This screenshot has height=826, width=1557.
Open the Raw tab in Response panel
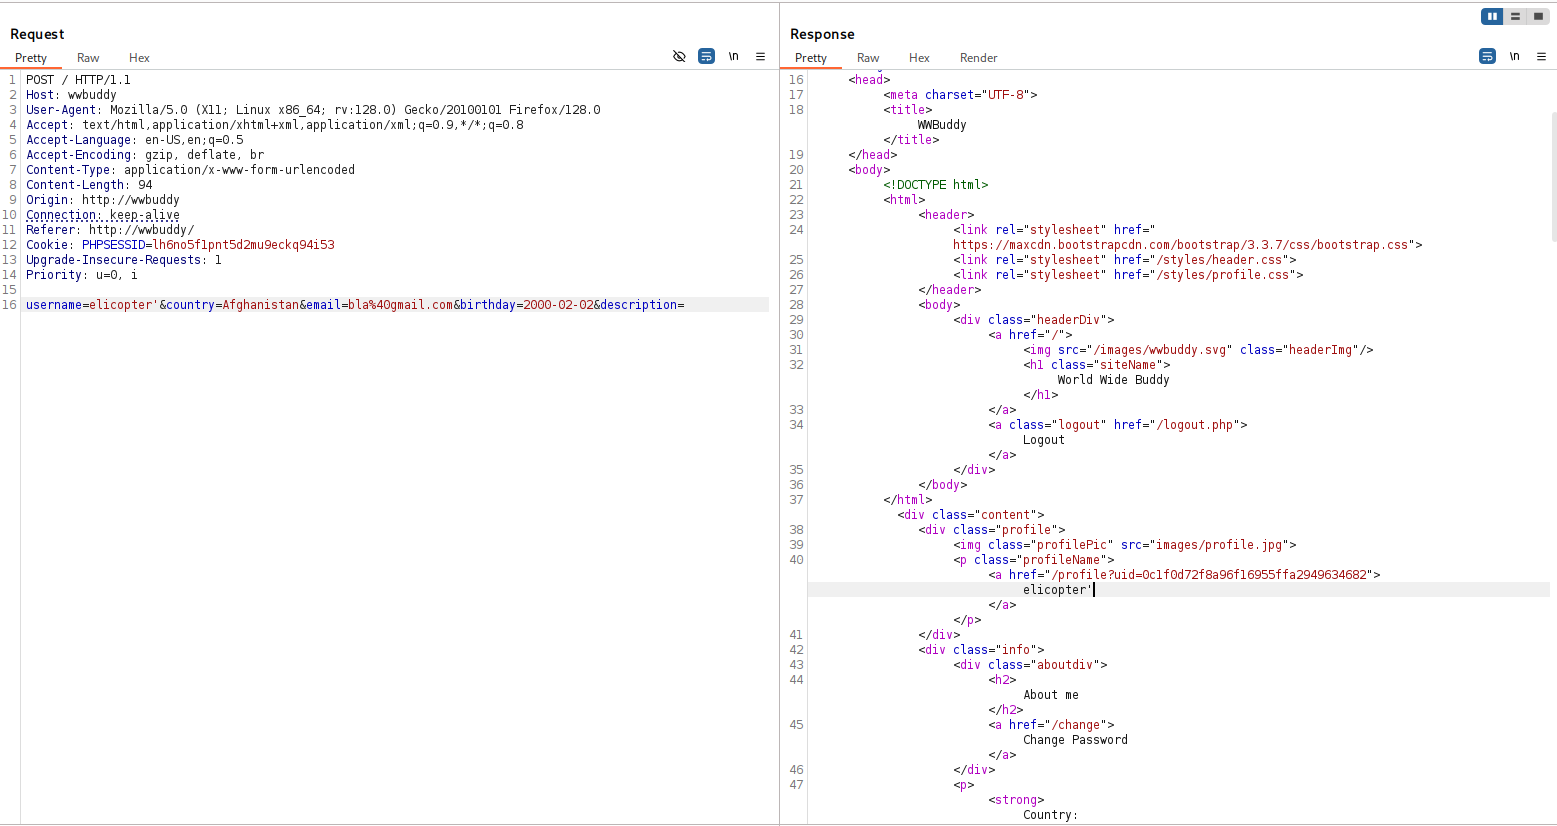click(x=868, y=58)
